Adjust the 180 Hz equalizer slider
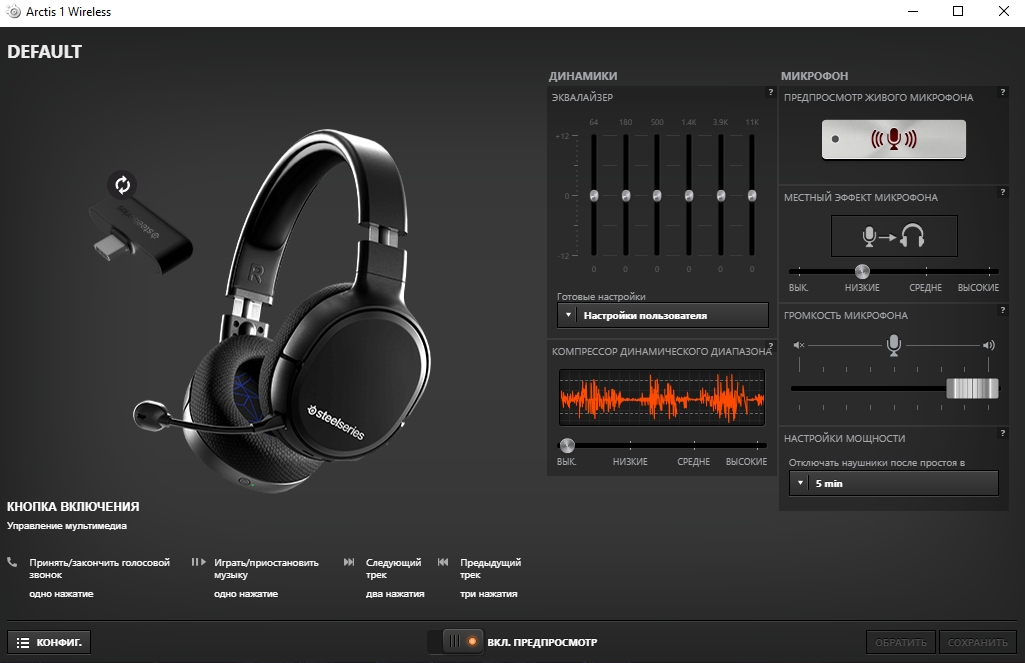The image size is (1025, 663). pos(626,196)
